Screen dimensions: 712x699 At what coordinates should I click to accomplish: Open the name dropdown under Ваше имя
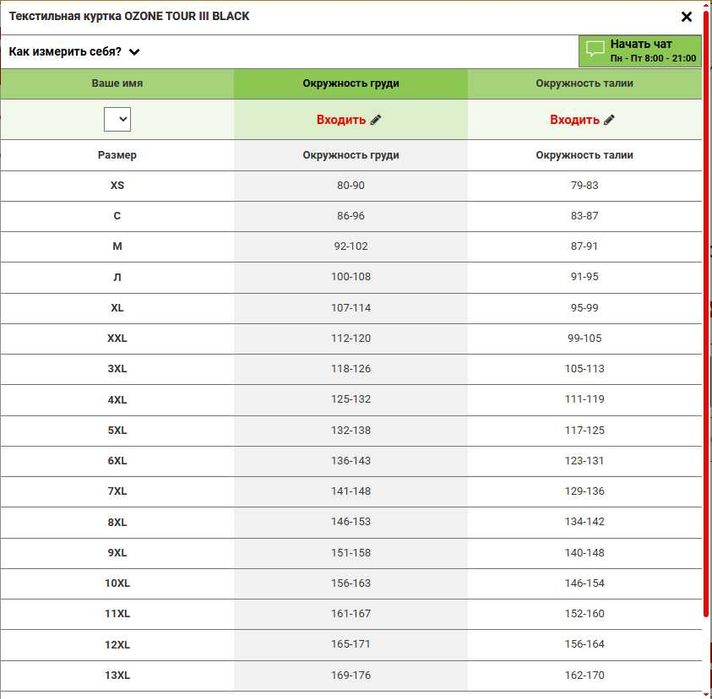[117, 119]
